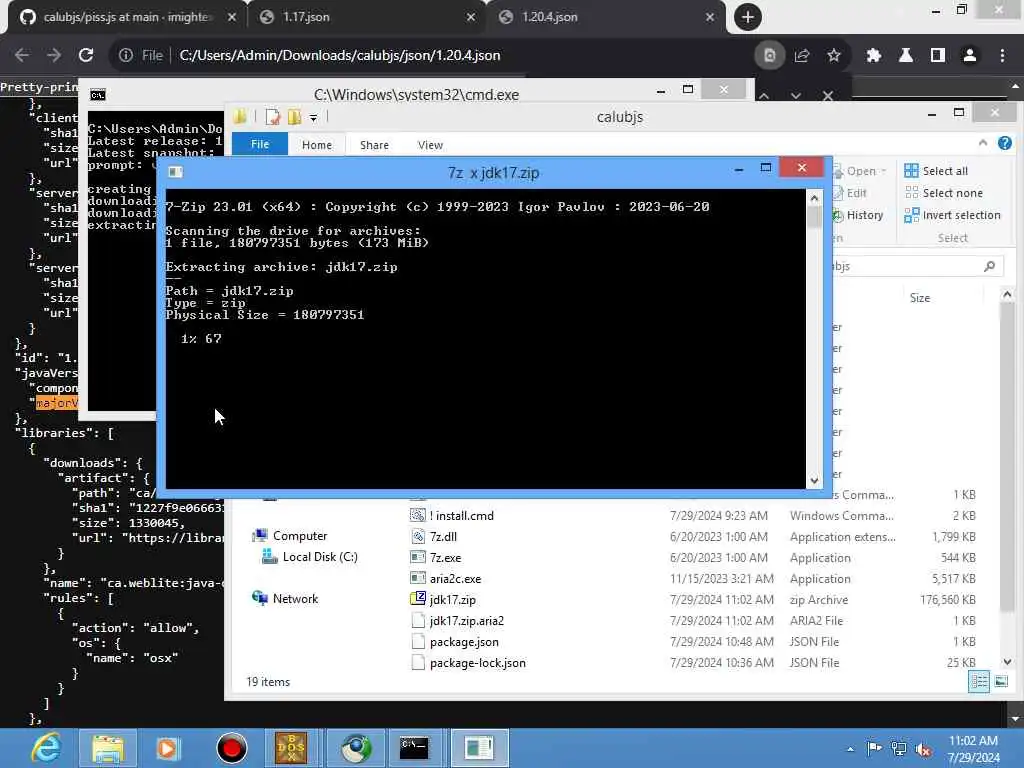
Task: Open the browser profile avatar icon
Action: tap(970, 56)
